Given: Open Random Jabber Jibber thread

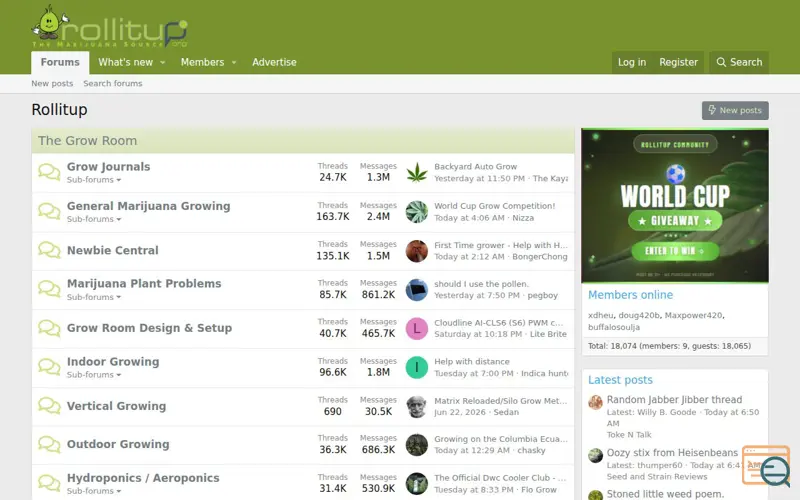Looking at the screenshot, I should 674,399.
